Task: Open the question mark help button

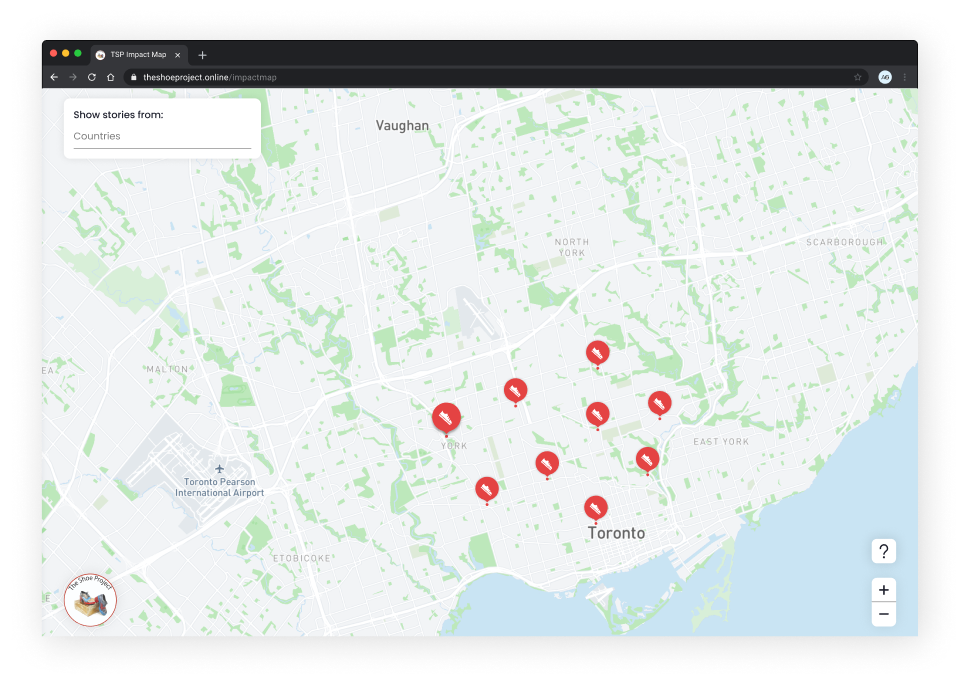Action: click(883, 551)
